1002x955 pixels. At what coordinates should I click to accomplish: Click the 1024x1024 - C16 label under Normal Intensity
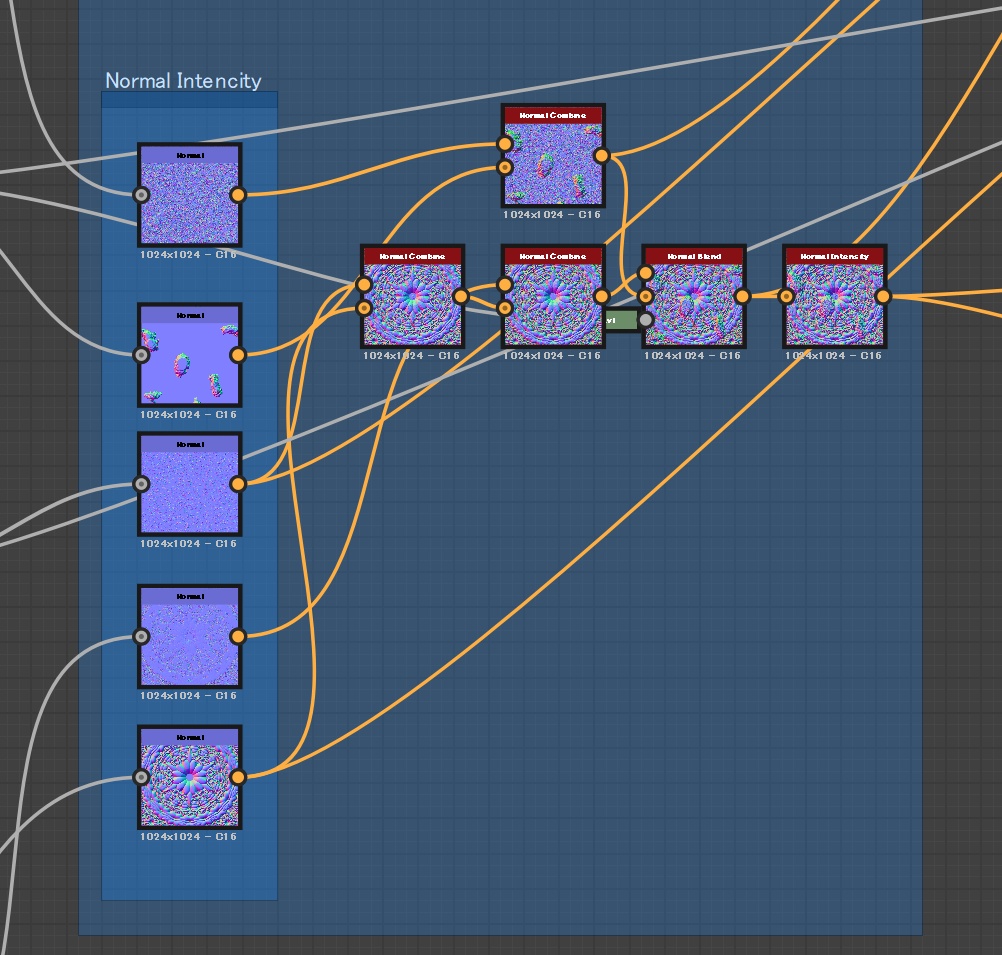[x=834, y=354]
